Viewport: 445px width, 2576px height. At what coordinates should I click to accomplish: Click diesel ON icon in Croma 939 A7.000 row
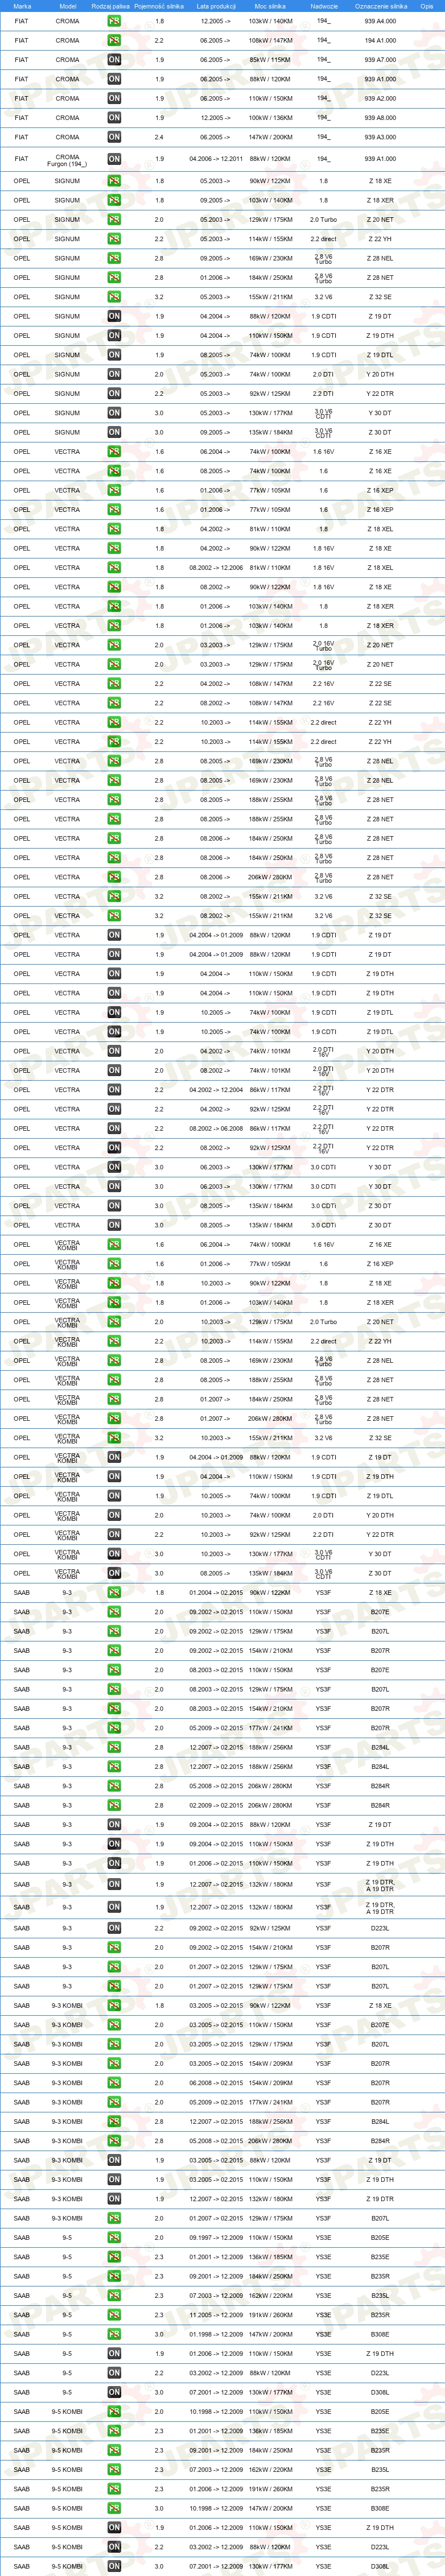(114, 60)
